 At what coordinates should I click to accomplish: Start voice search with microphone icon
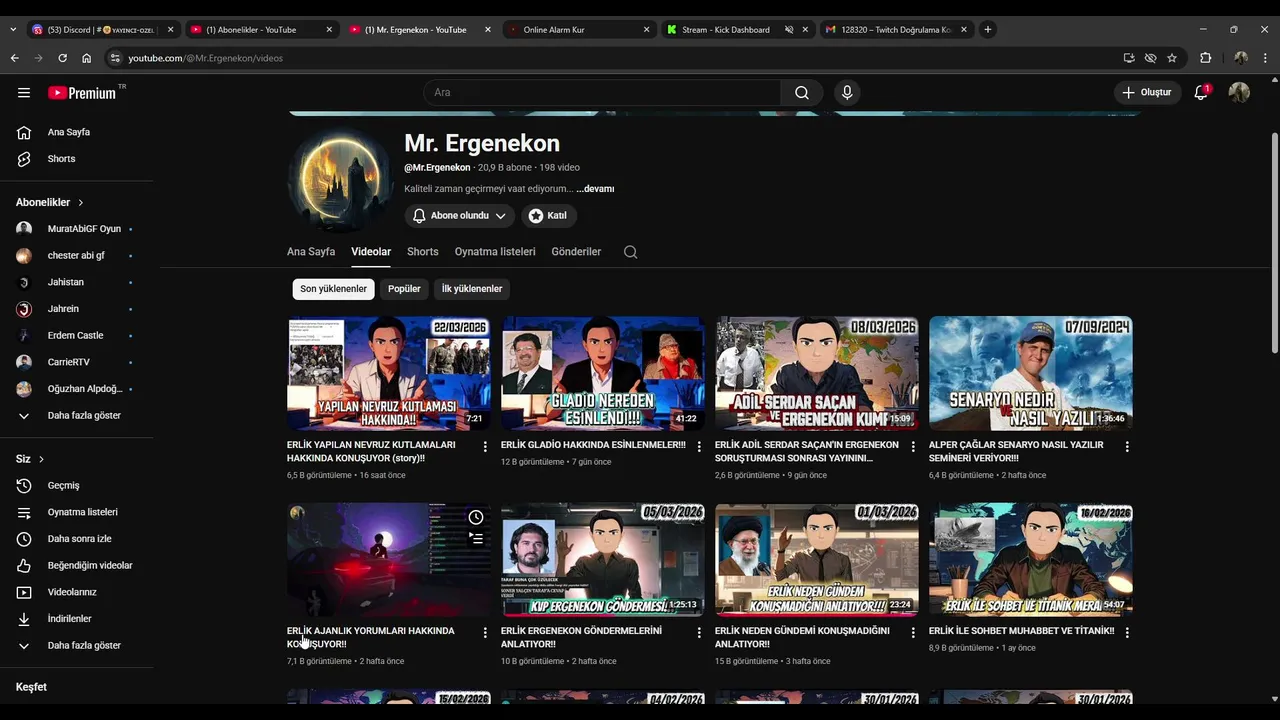847,92
